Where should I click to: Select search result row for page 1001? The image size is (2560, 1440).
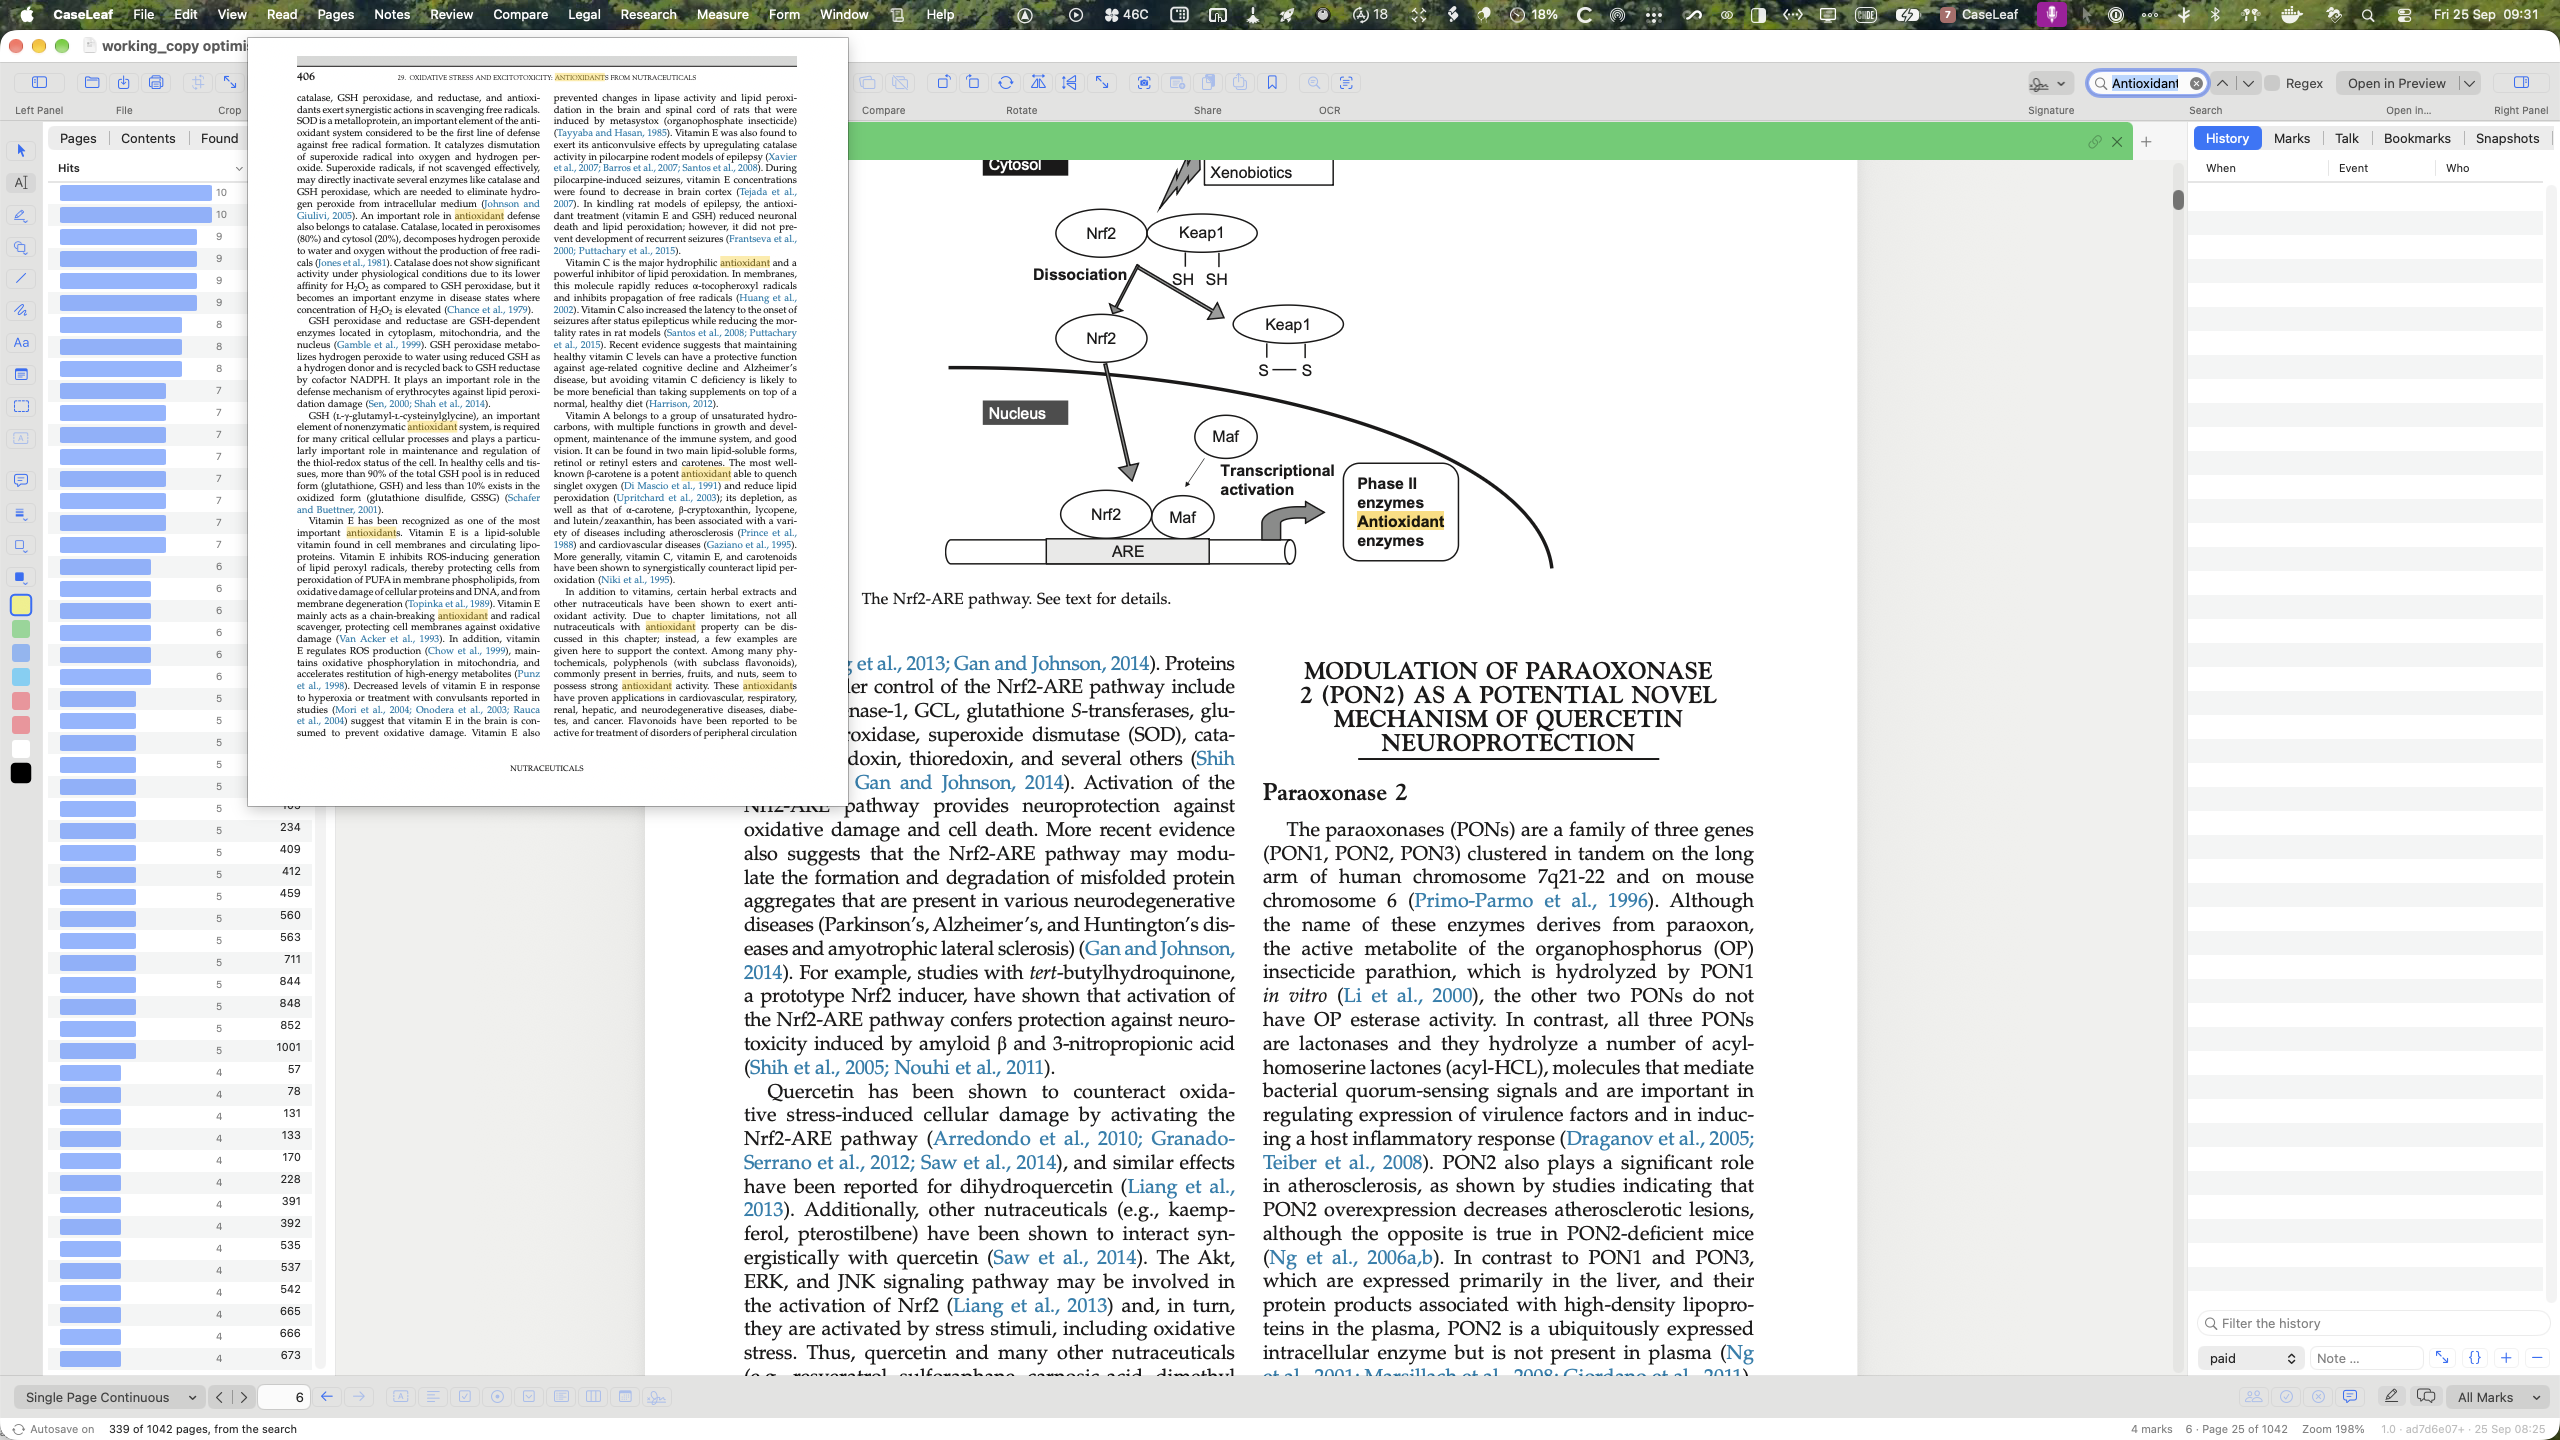[180, 1050]
